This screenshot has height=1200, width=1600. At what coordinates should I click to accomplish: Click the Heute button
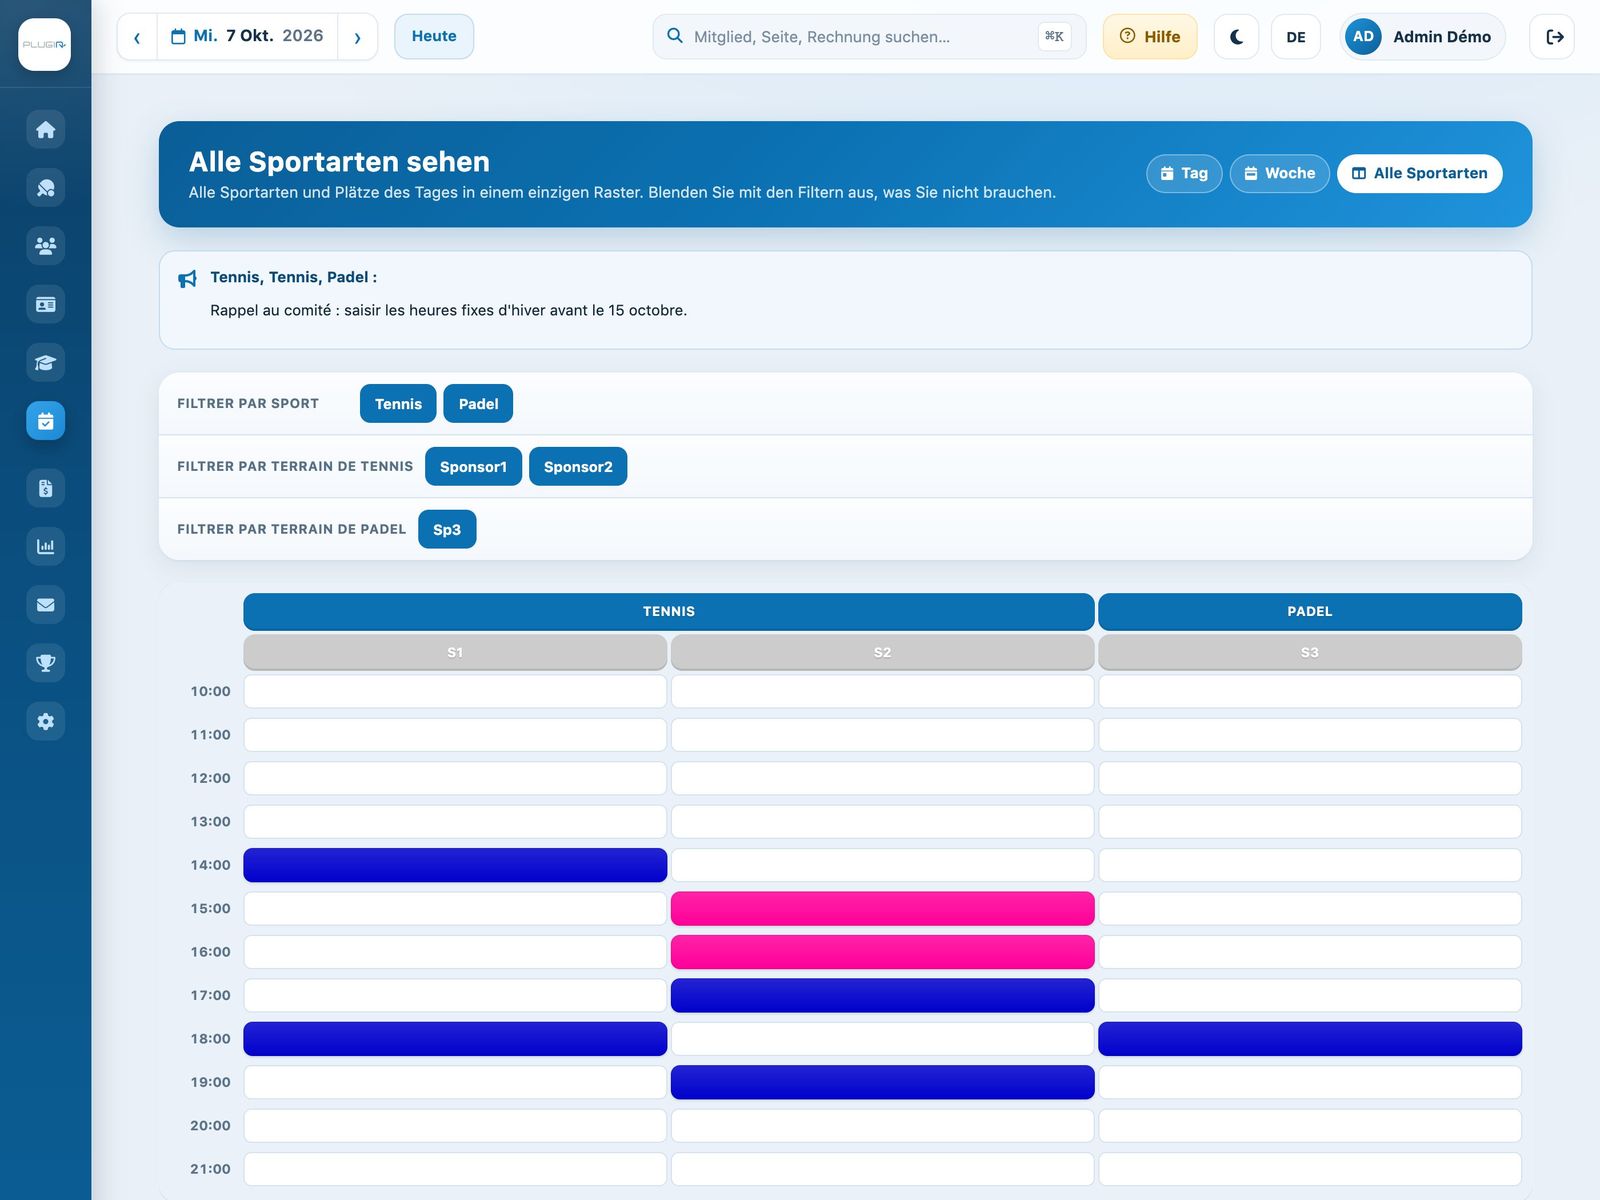pos(434,37)
